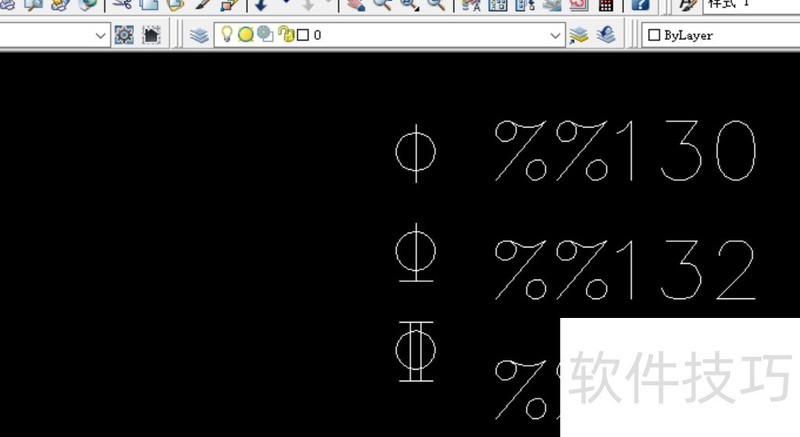800x437 pixels.
Task: Click the 3D DWF globe icon
Action: click(88, 5)
